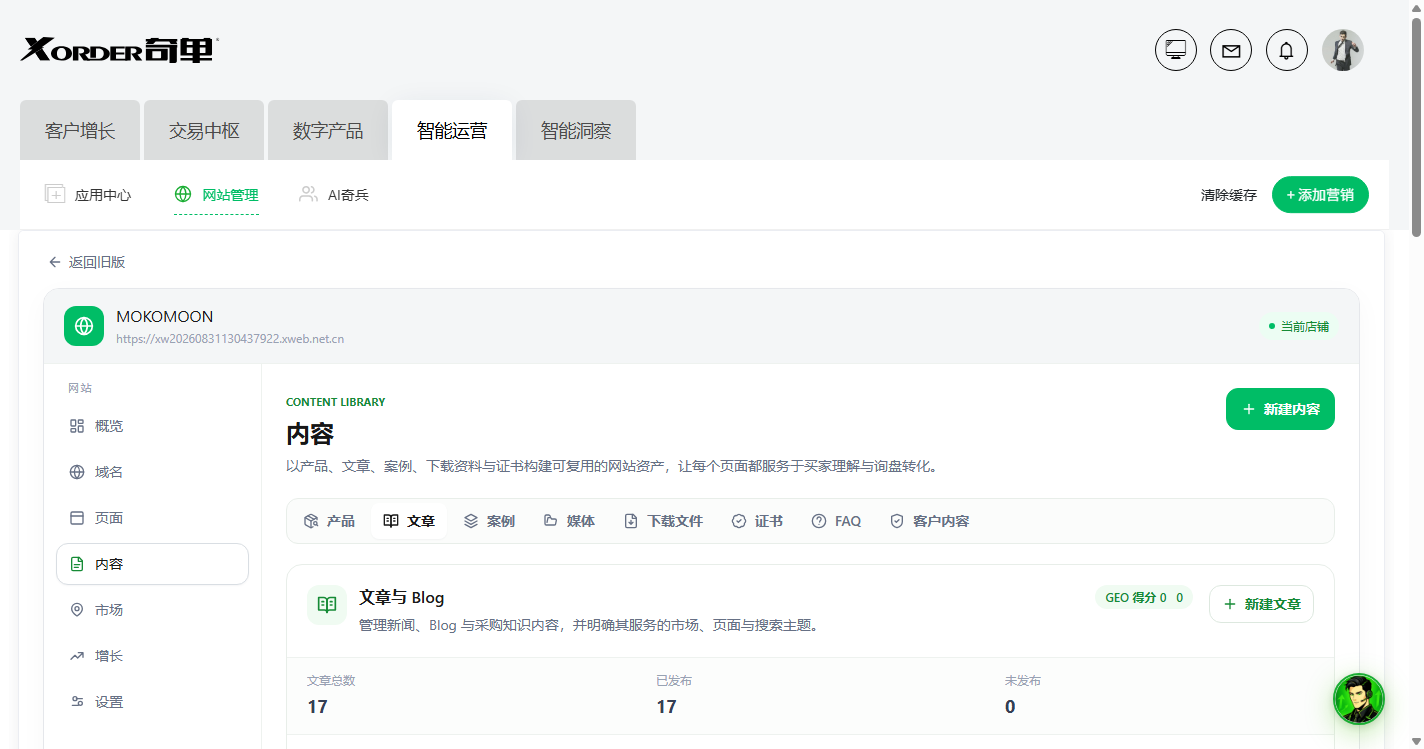Screen dimensions: 1424x749
Task: Open 应用中心 in the sub navigation
Action: [x=88, y=195]
